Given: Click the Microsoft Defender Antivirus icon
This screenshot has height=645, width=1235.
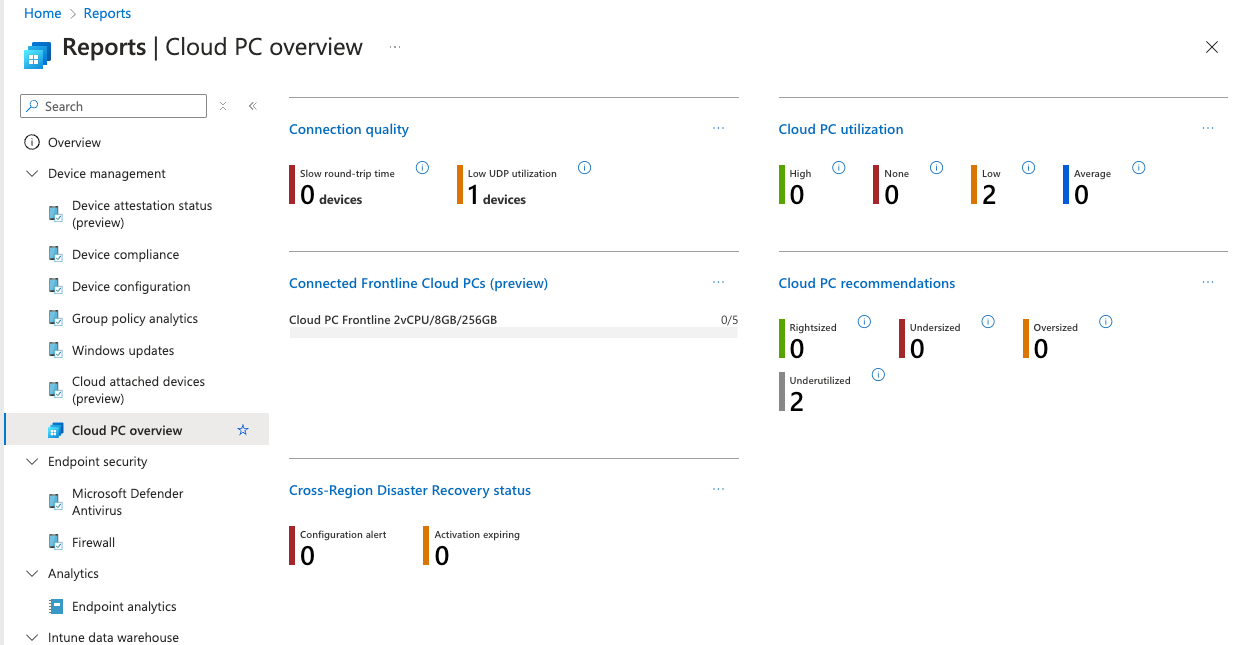Looking at the screenshot, I should tap(56, 502).
